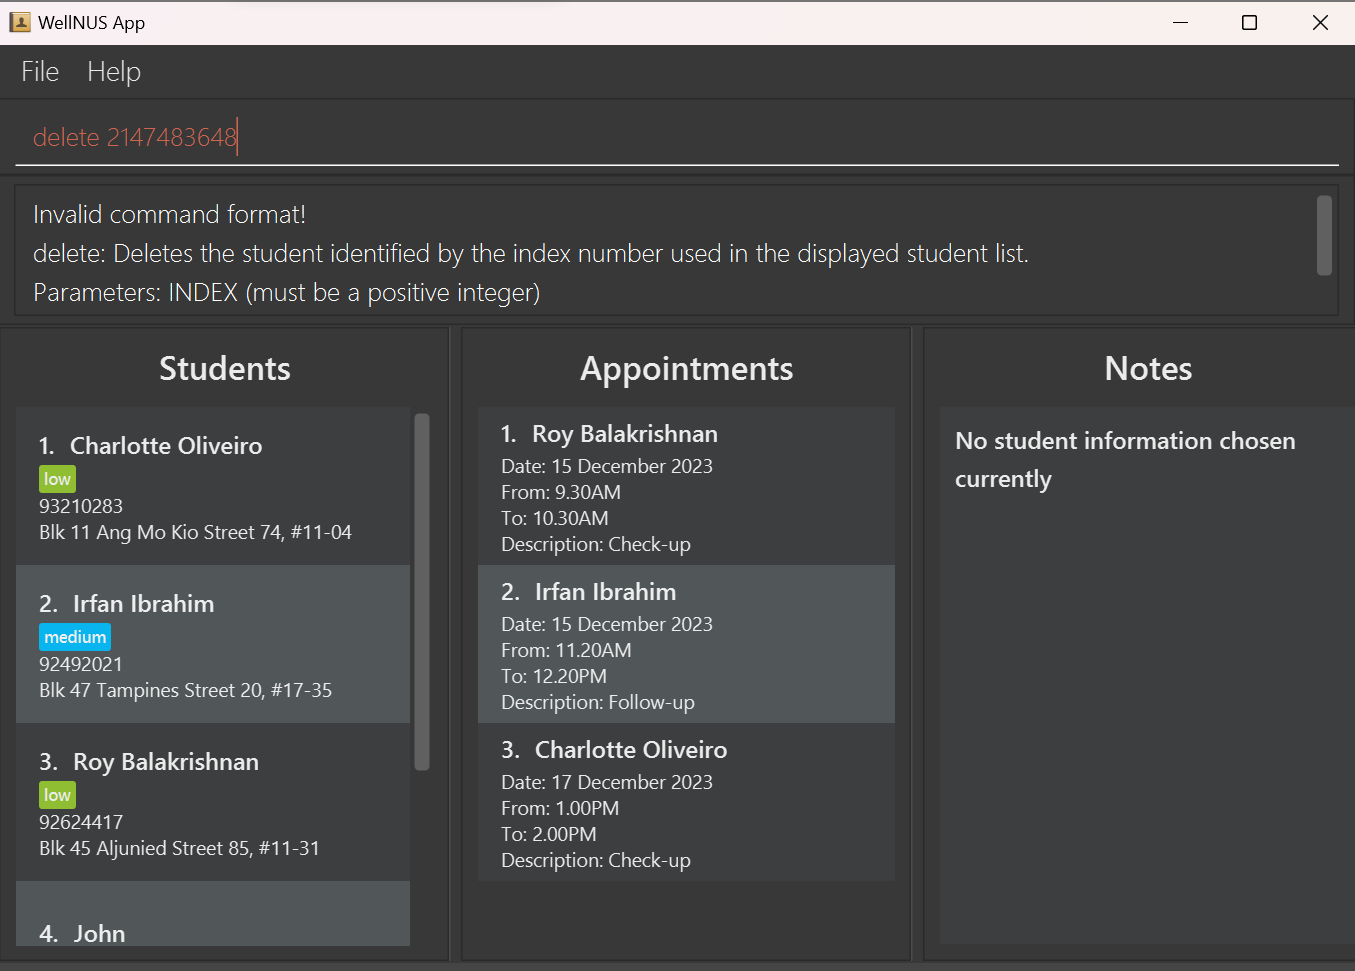The image size is (1355, 971).
Task: Click the WellNUS App title bar icon
Action: 20,22
